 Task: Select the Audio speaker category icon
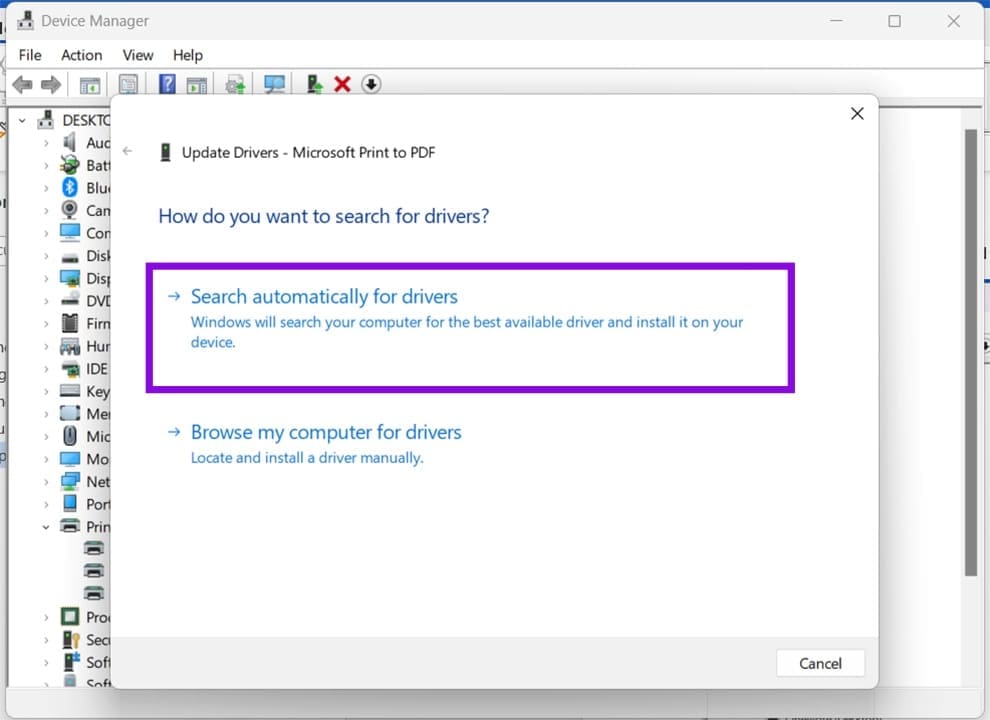[69, 142]
